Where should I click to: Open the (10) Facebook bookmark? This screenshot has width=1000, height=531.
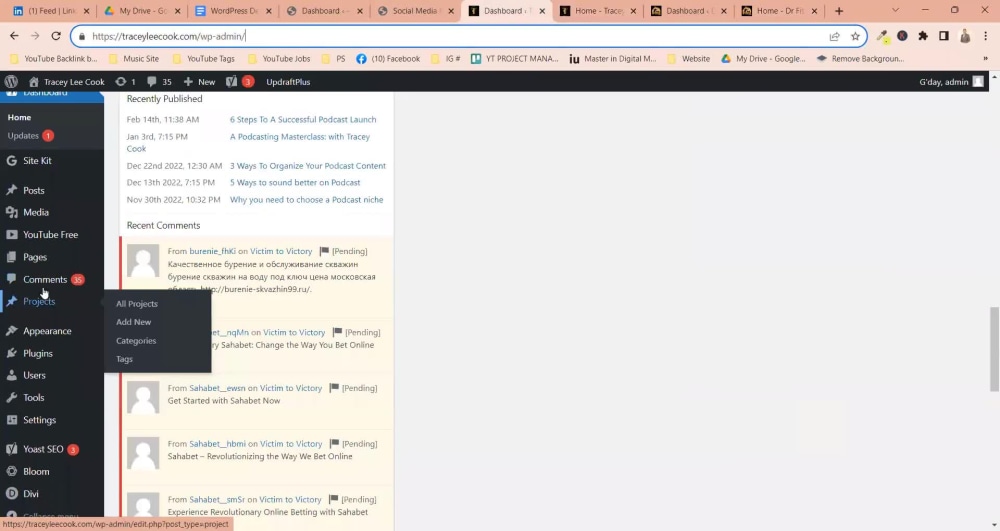tap(388, 59)
